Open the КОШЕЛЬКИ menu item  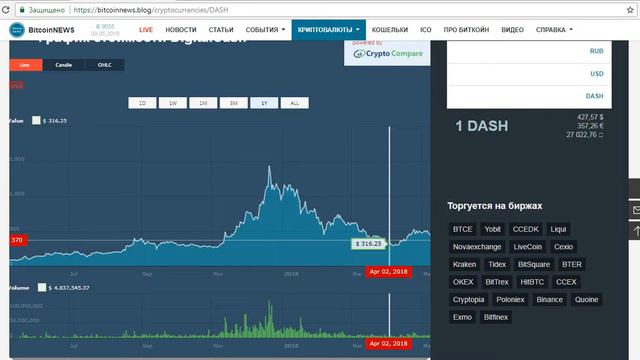point(390,30)
